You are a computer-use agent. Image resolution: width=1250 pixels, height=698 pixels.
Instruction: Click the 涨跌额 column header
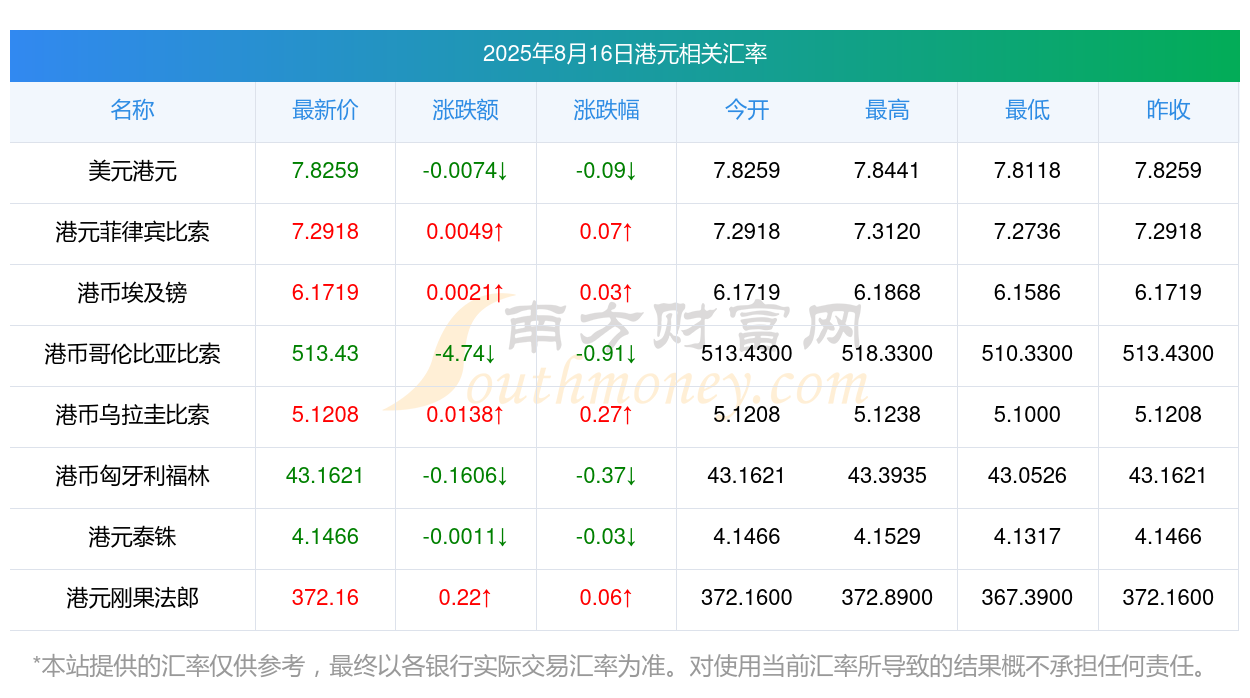pyautogui.click(x=465, y=110)
